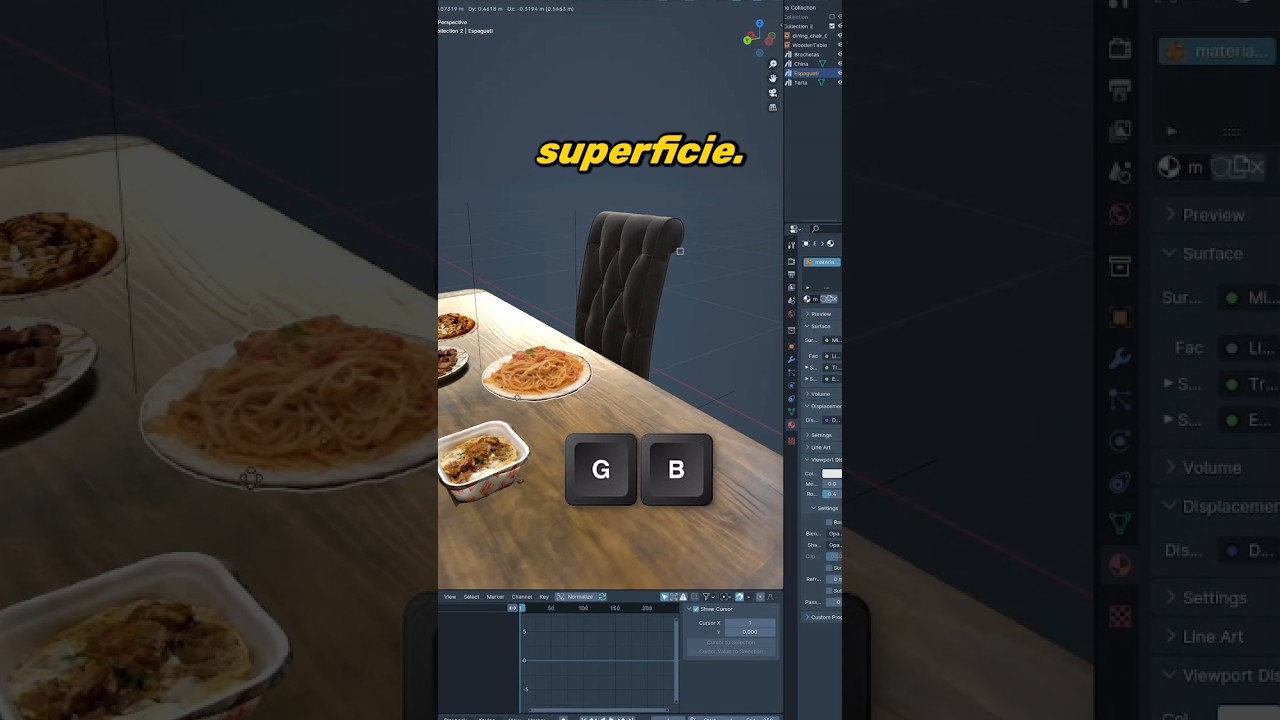Toggle Show Only Errors warning triangle icon
The width and height of the screenshot is (1280, 720).
coord(683,597)
